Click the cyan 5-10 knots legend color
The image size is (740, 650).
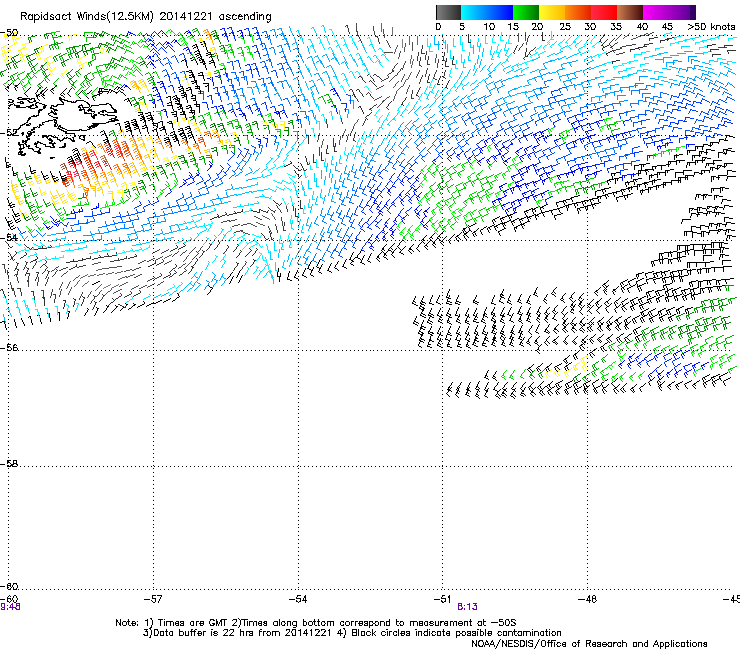point(474,12)
